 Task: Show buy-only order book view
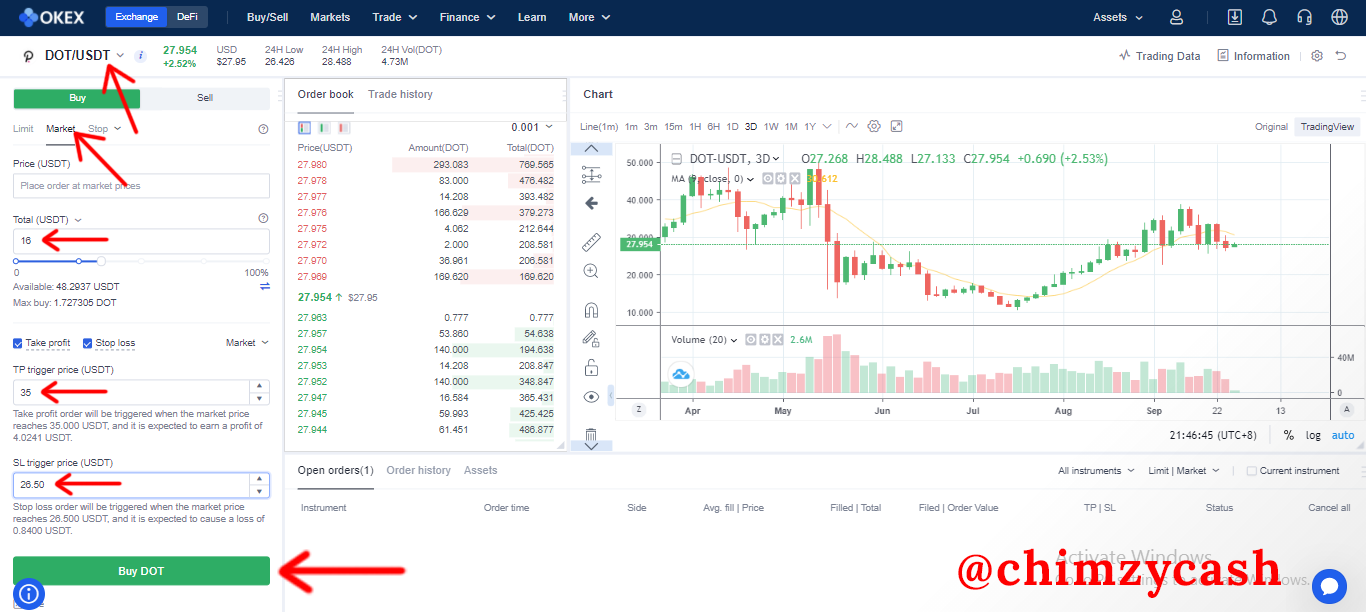(x=324, y=128)
